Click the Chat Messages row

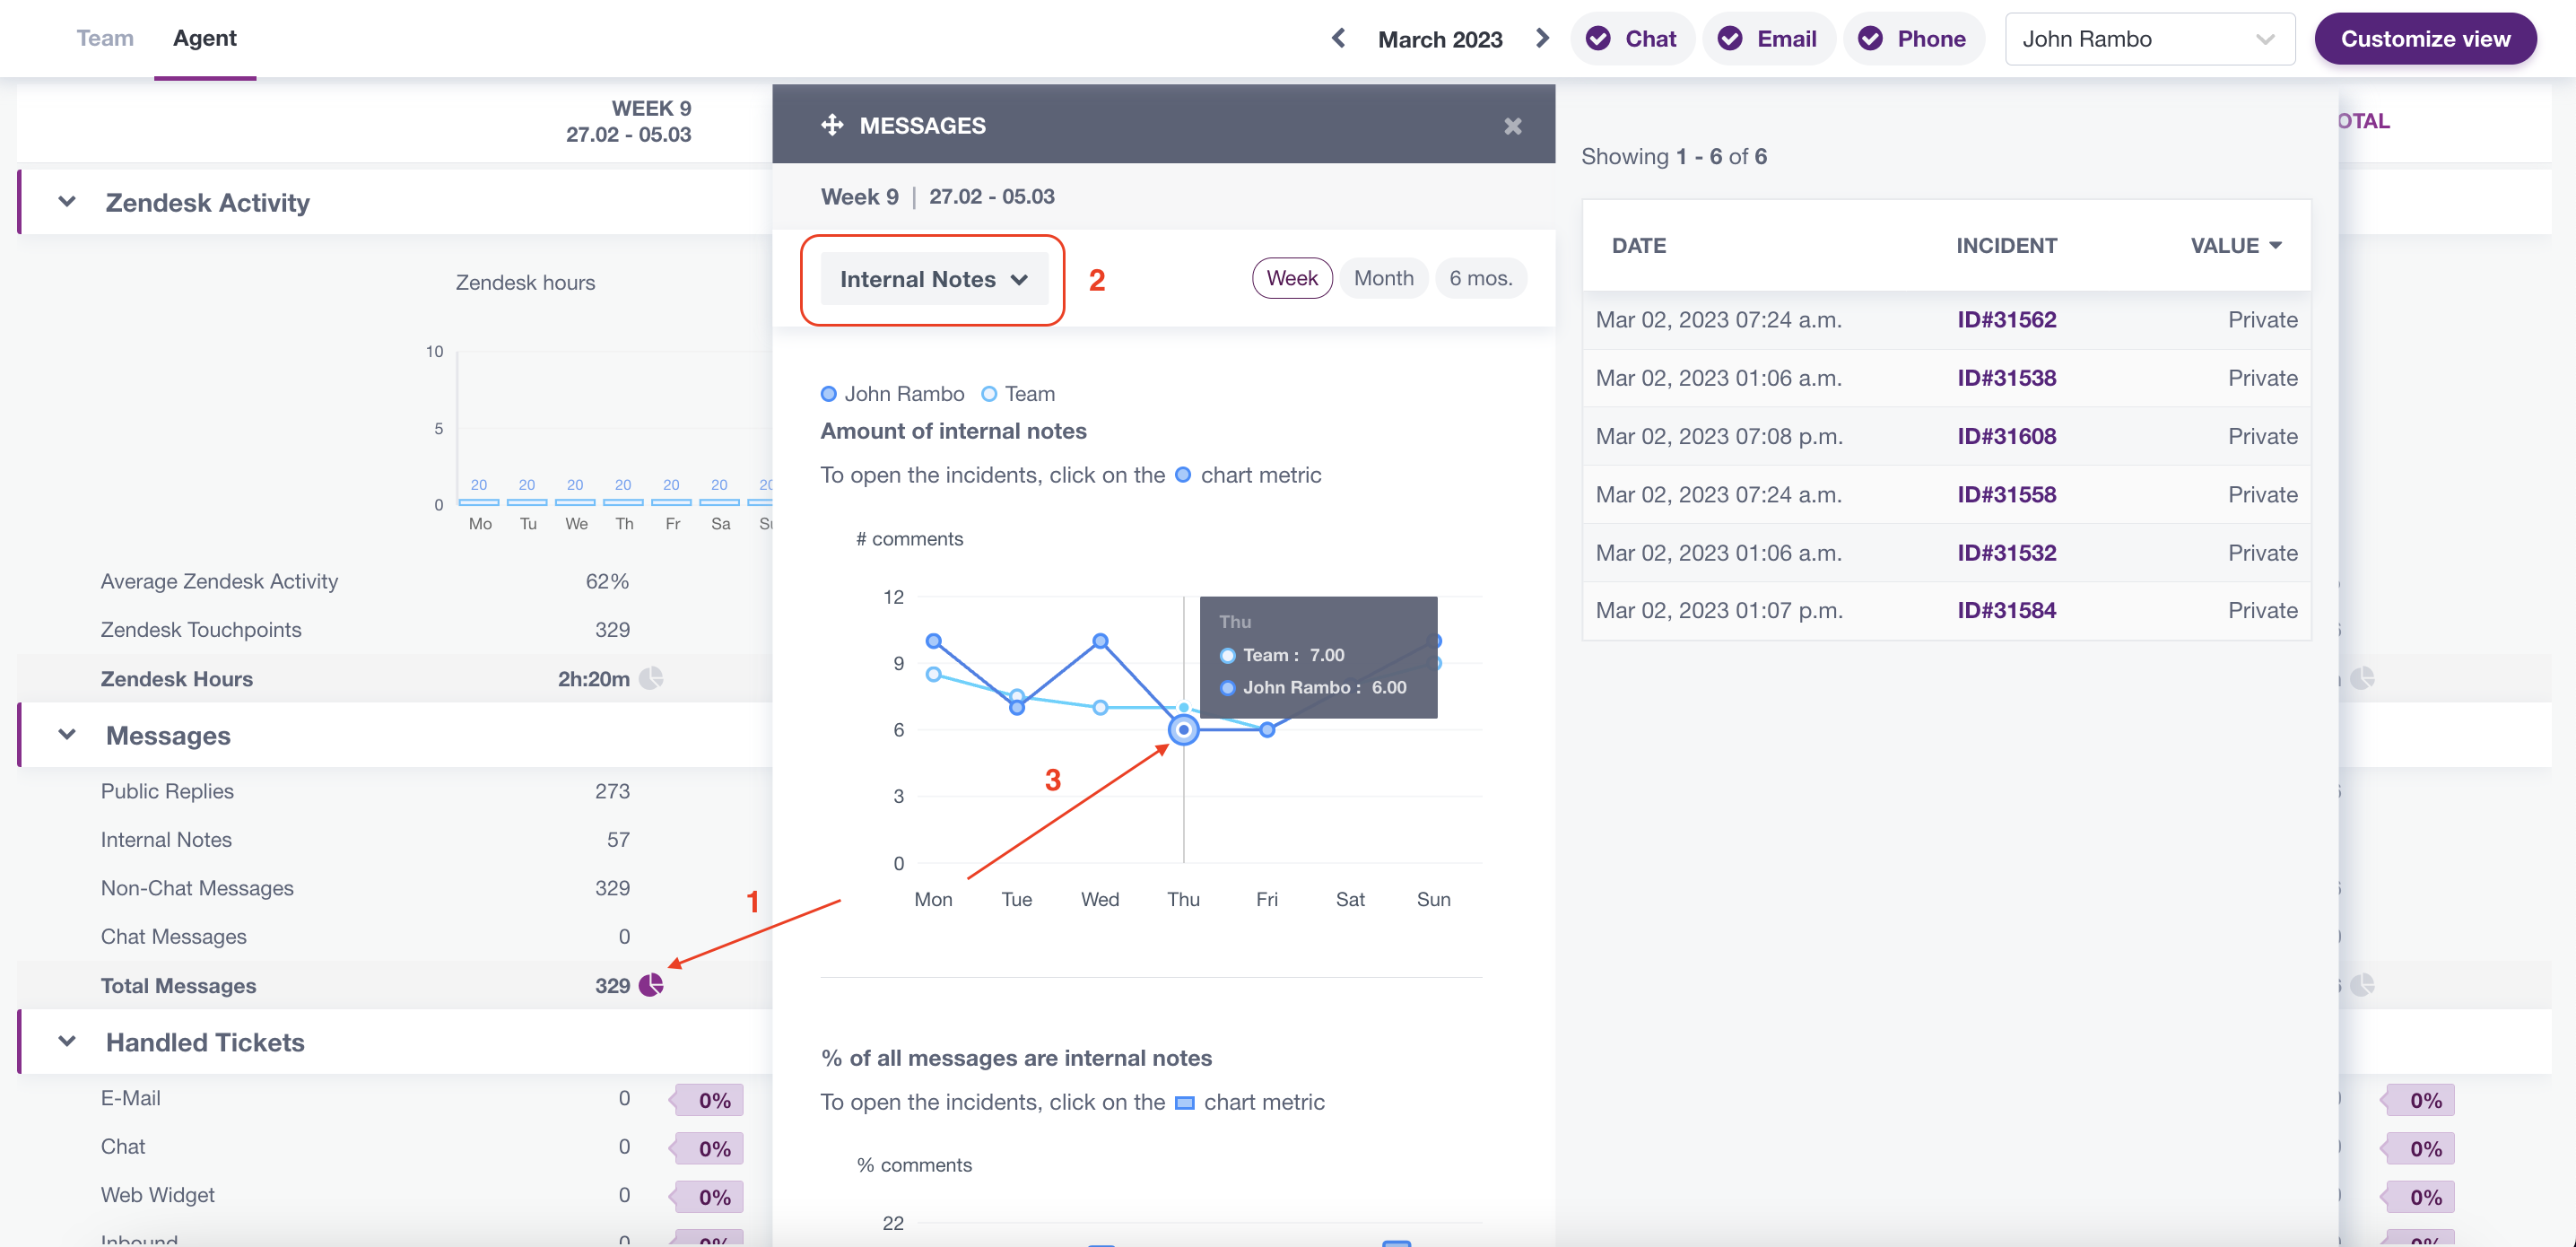tap(395, 937)
